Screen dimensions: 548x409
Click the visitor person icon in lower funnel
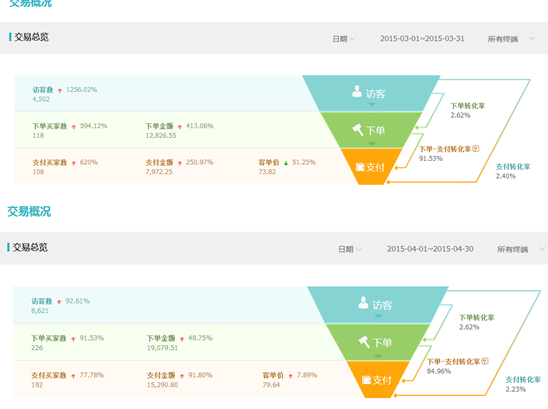coord(363,303)
